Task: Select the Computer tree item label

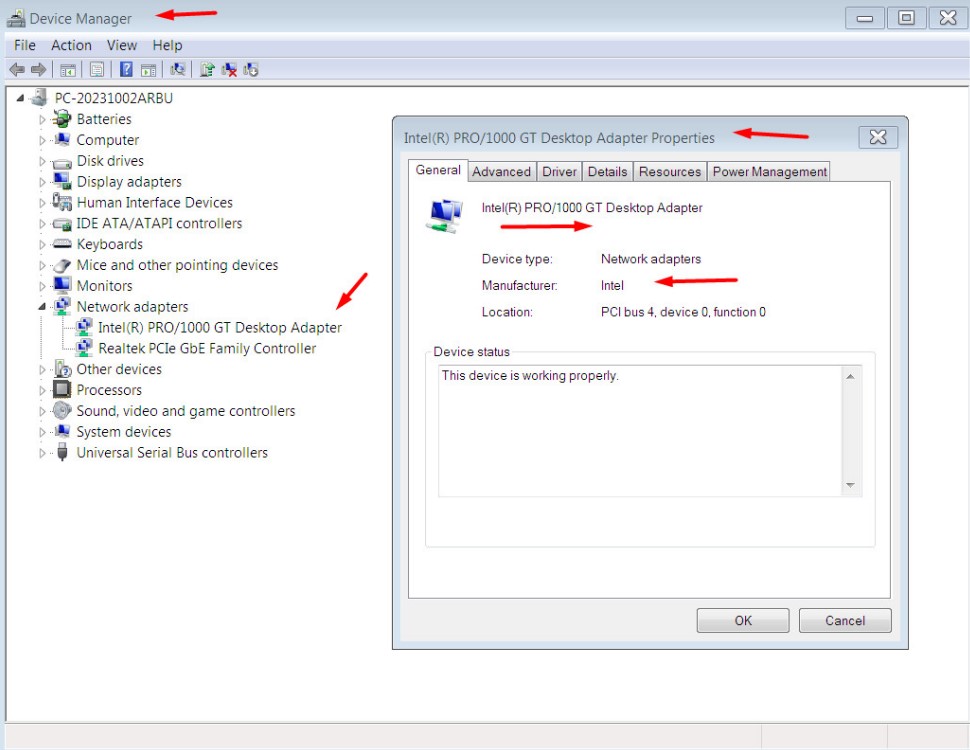Action: click(108, 140)
